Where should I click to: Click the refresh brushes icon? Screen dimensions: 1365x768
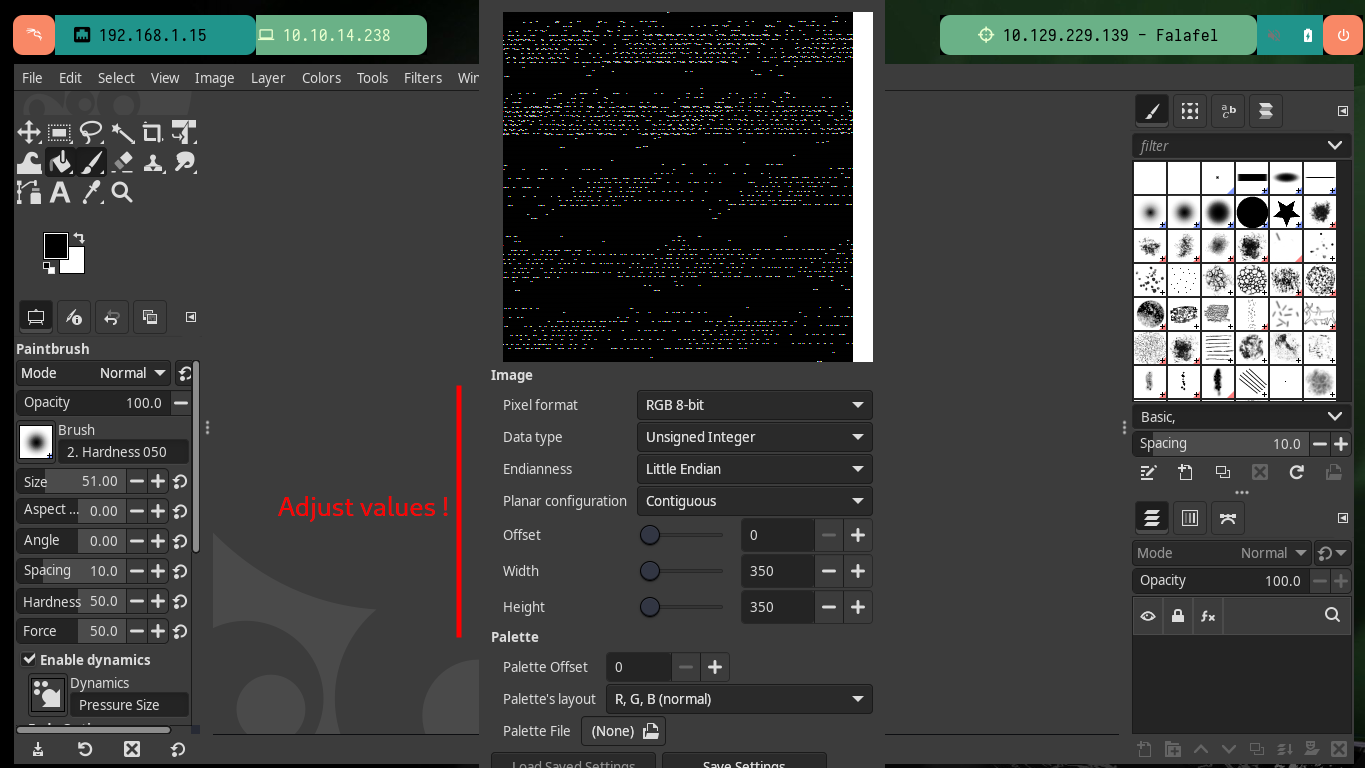coord(1297,472)
